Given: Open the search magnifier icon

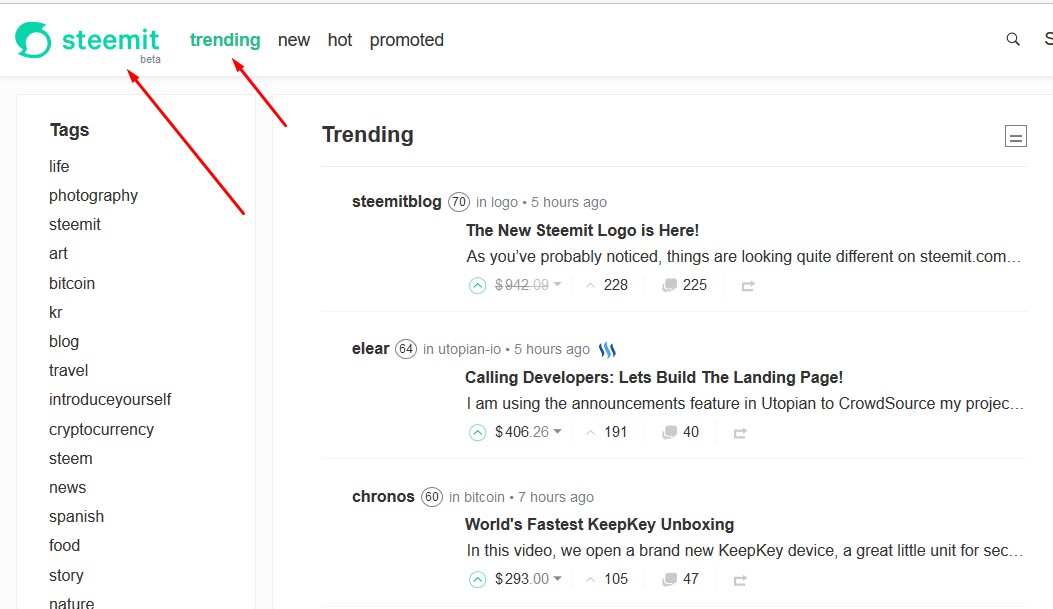Looking at the screenshot, I should point(1013,40).
